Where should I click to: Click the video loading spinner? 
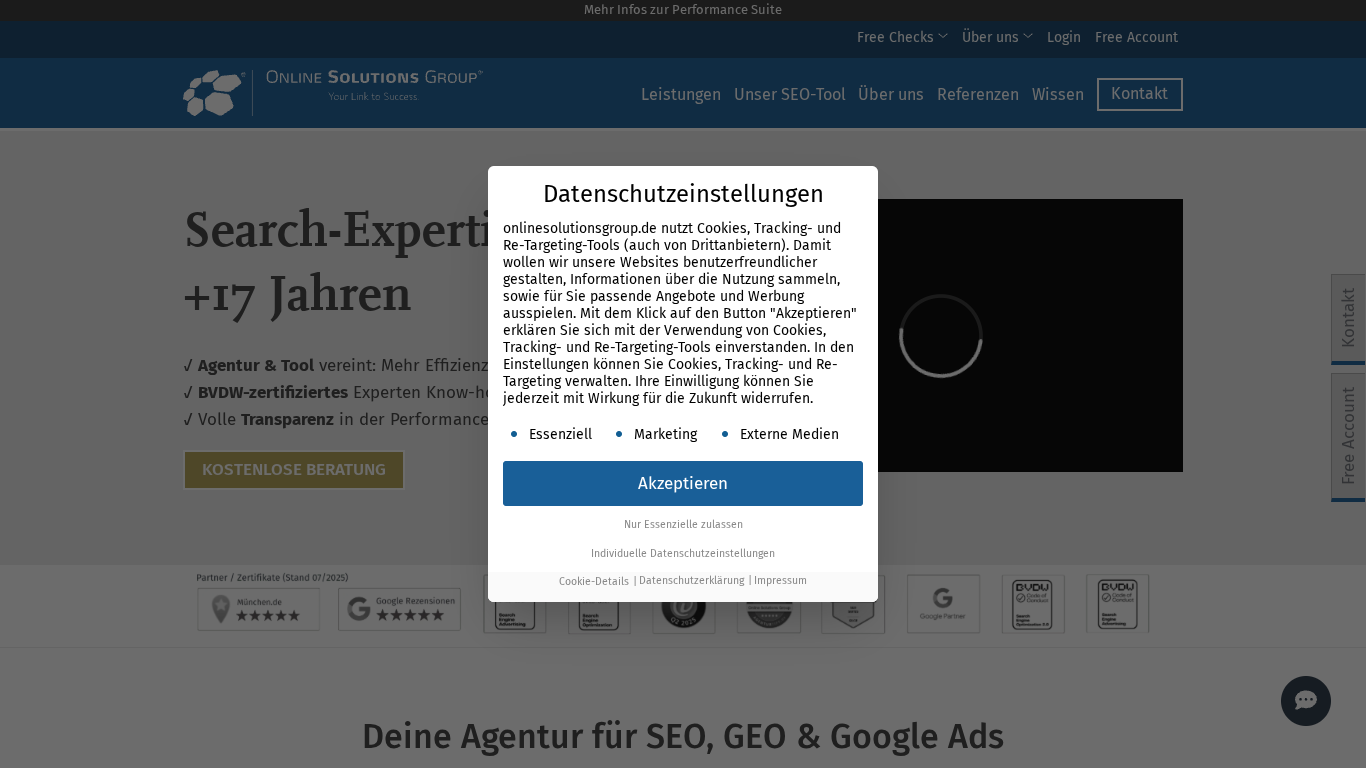[x=941, y=335]
